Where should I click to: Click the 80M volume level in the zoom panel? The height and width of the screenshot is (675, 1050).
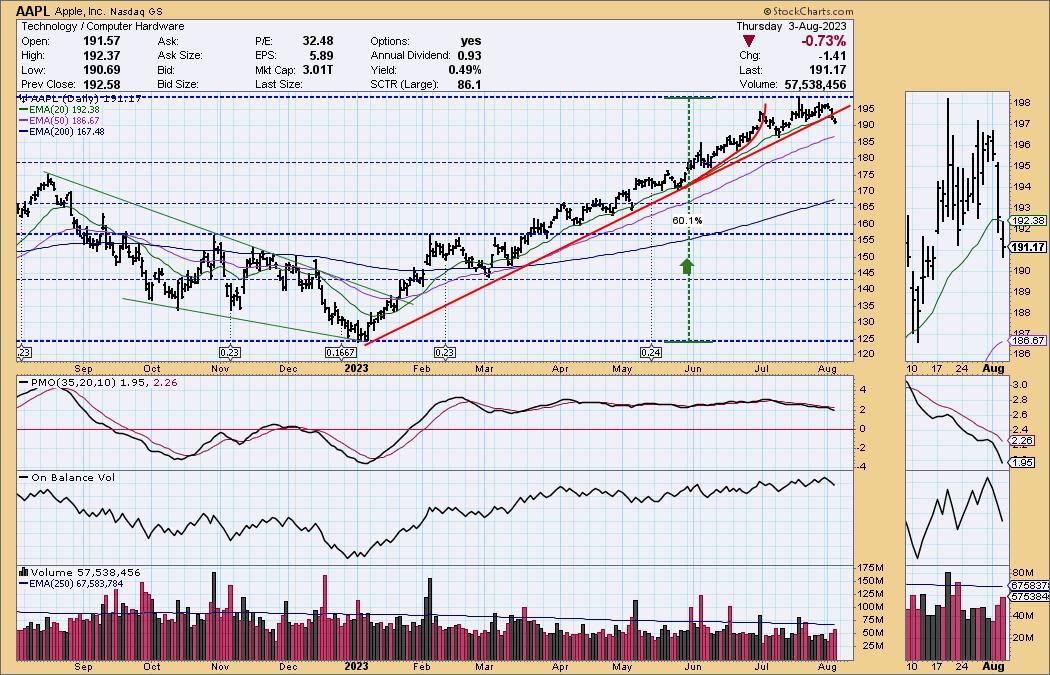(x=1021, y=573)
